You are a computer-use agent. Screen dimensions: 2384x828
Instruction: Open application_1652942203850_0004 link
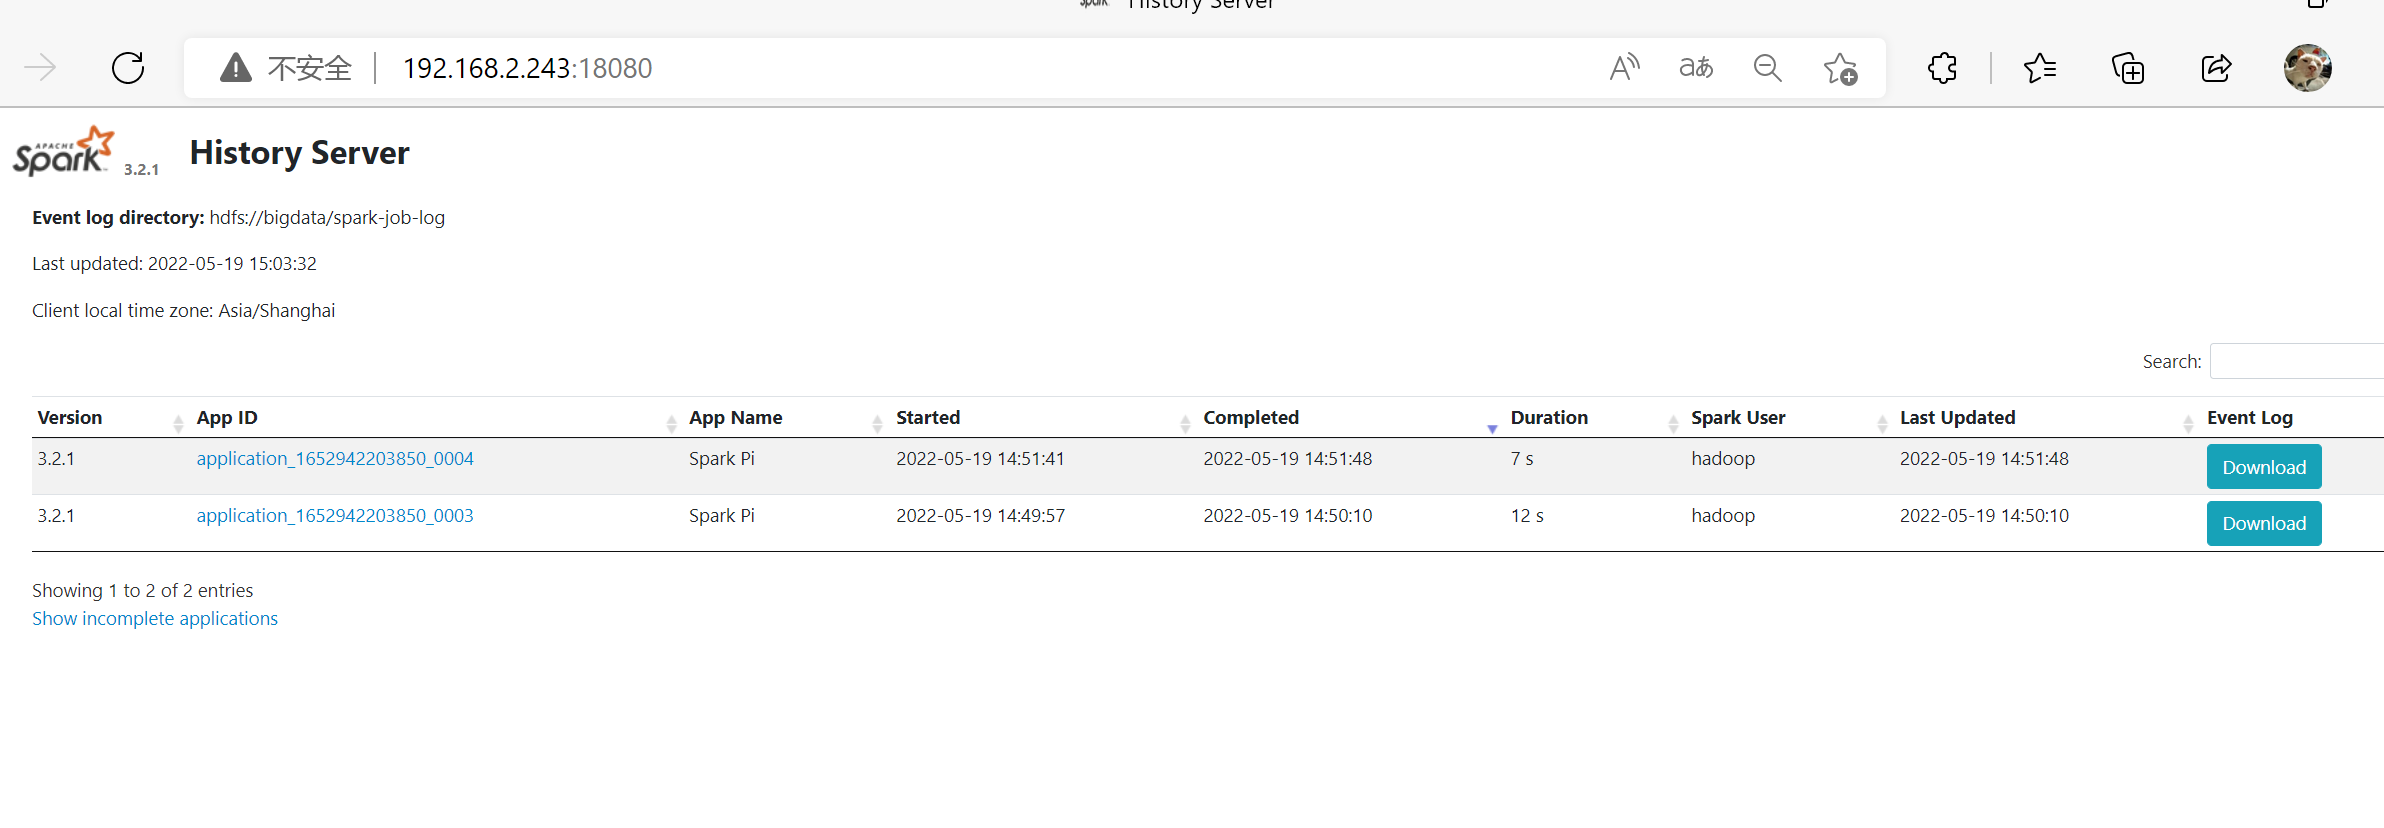click(x=335, y=459)
